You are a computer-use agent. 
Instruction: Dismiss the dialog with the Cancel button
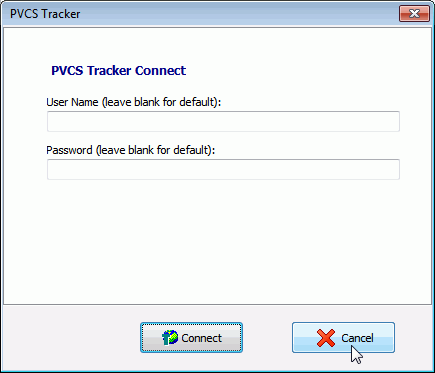[x=343, y=337]
